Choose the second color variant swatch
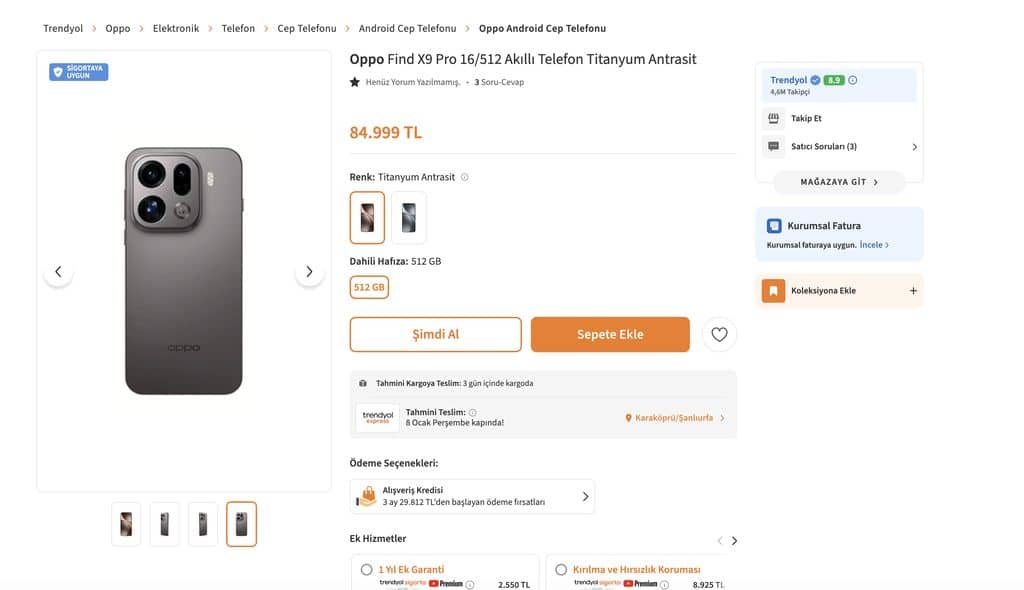1024x590 pixels. (x=409, y=217)
